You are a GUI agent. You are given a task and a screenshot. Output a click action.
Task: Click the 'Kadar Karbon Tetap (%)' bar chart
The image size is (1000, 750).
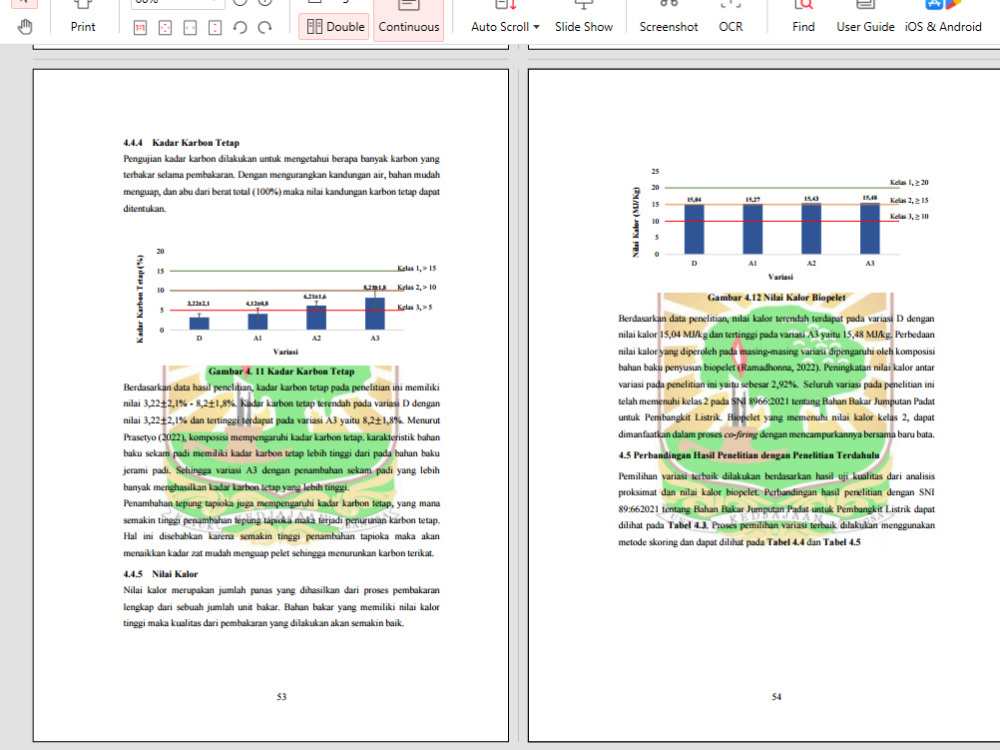pyautogui.click(x=286, y=301)
